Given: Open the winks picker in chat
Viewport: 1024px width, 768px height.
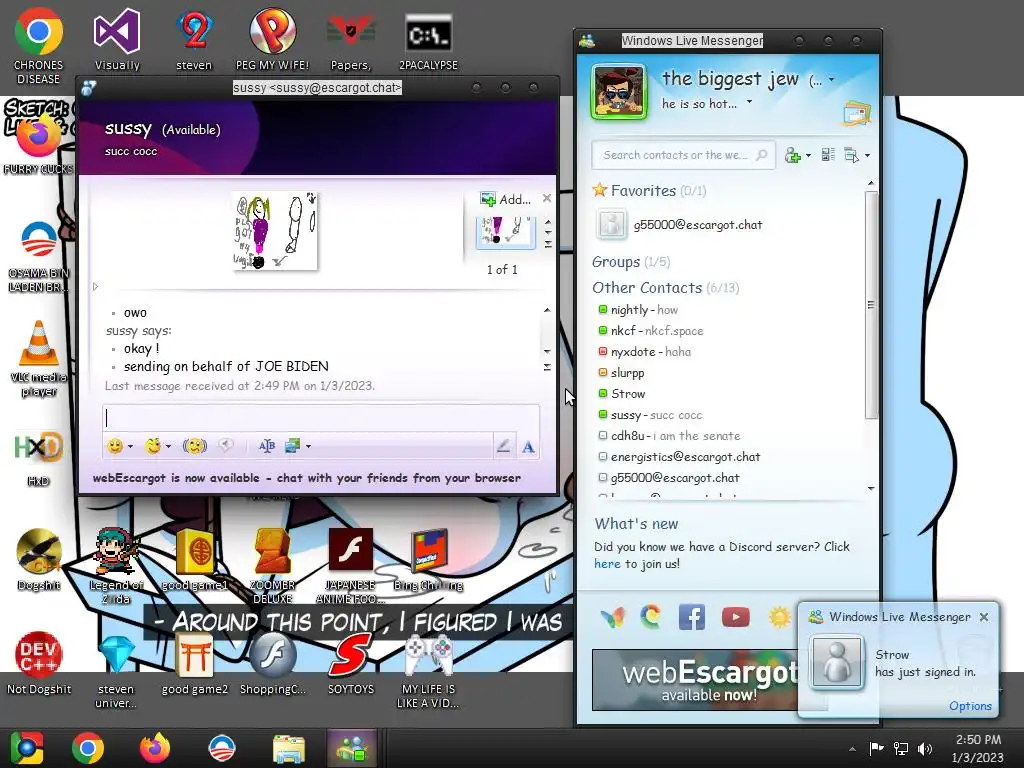Looking at the screenshot, I should click(153, 446).
